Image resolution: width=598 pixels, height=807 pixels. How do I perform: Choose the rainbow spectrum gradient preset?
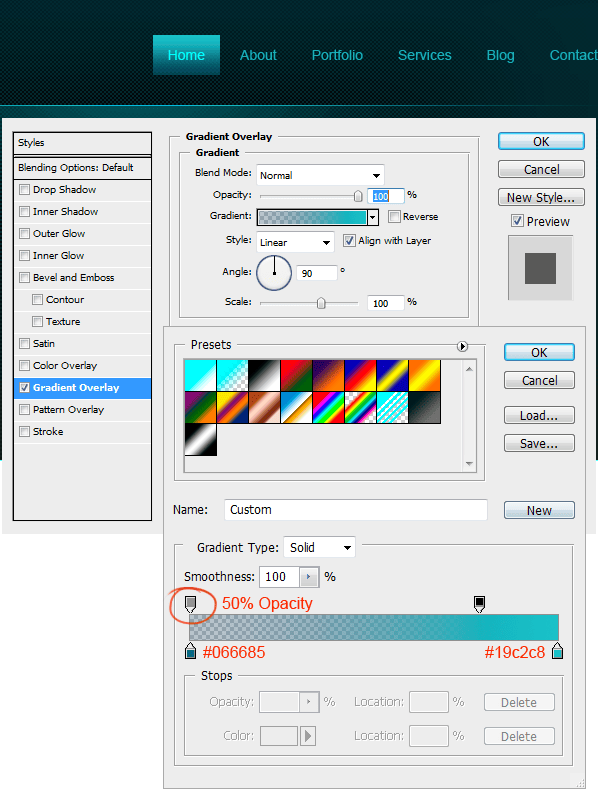pyautogui.click(x=328, y=407)
